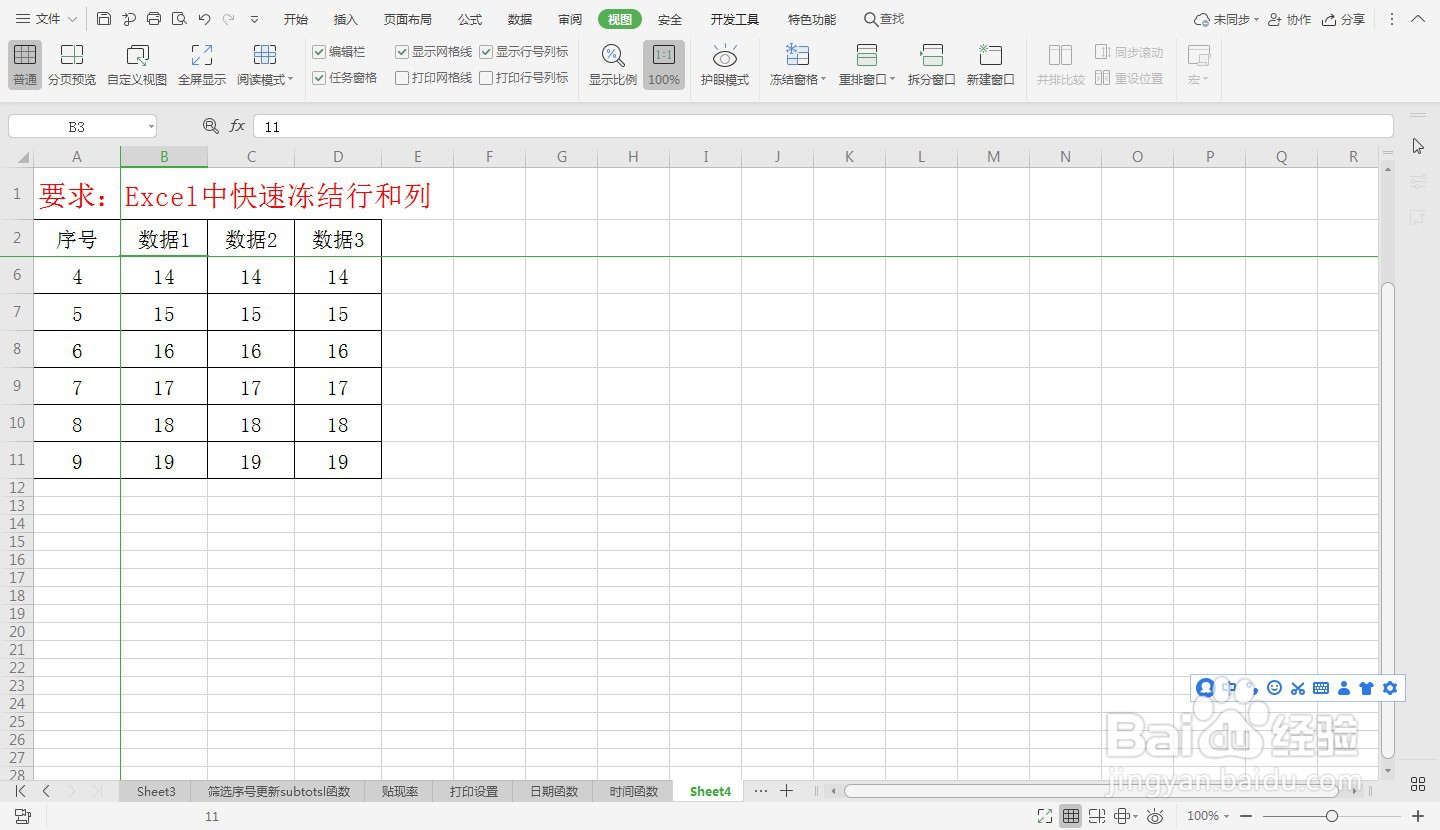Click the emoji smiley in IME toolbar

point(1274,688)
